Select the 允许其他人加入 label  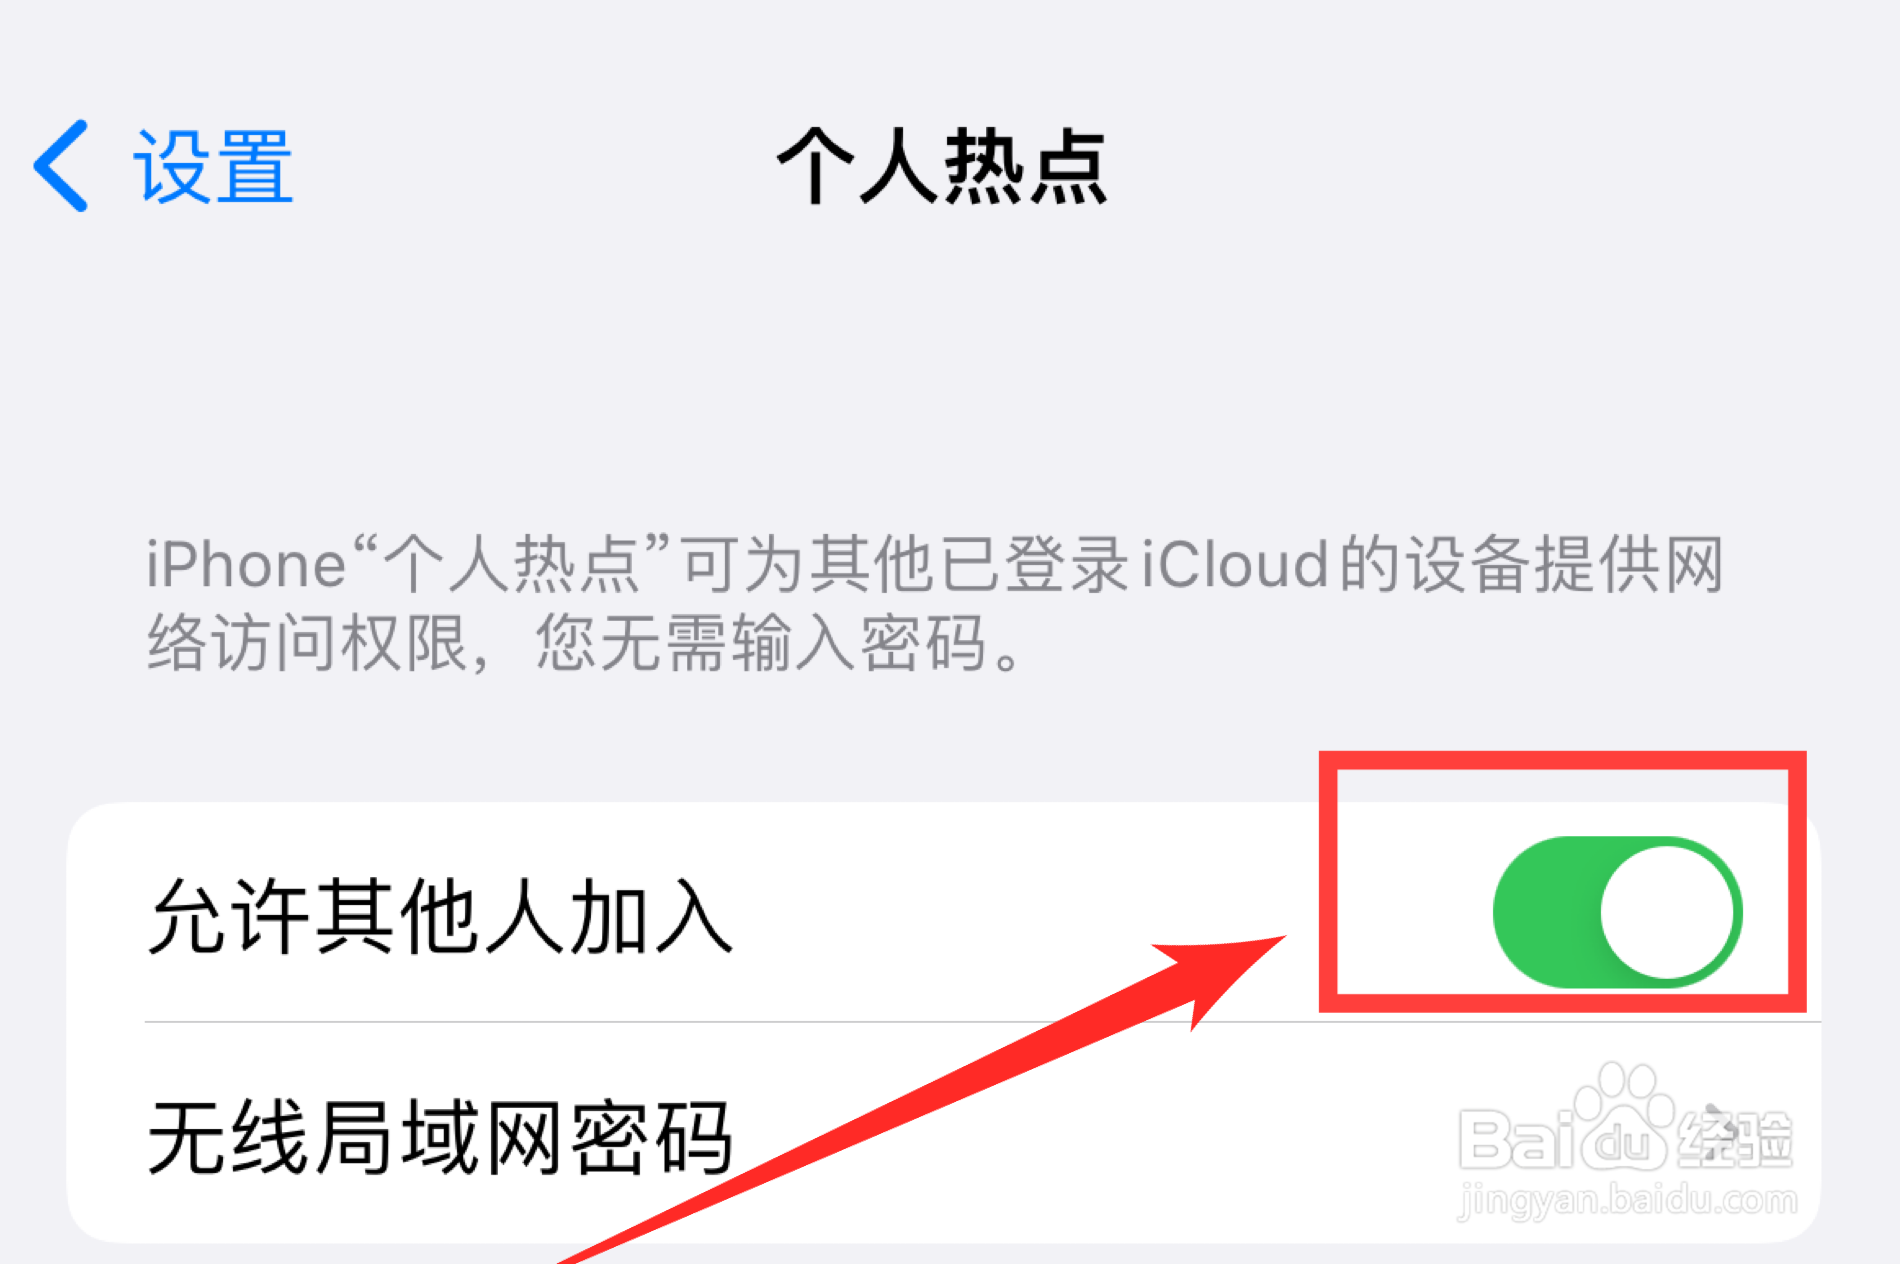click(x=440, y=917)
